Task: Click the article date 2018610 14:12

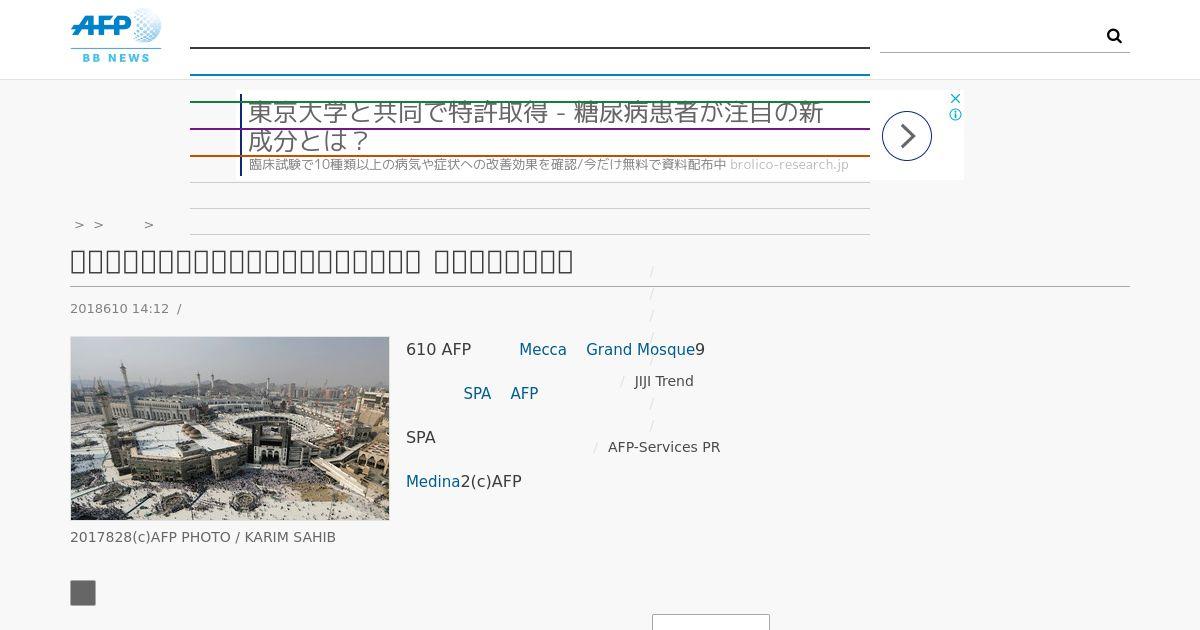Action: (x=120, y=309)
